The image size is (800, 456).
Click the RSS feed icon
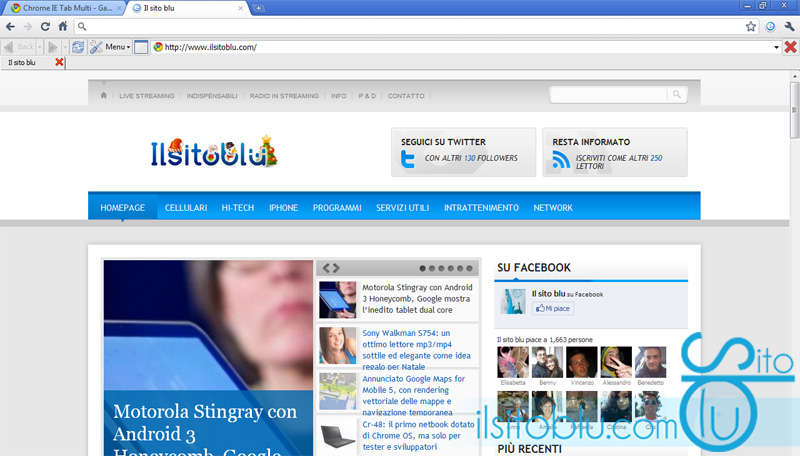[x=561, y=160]
